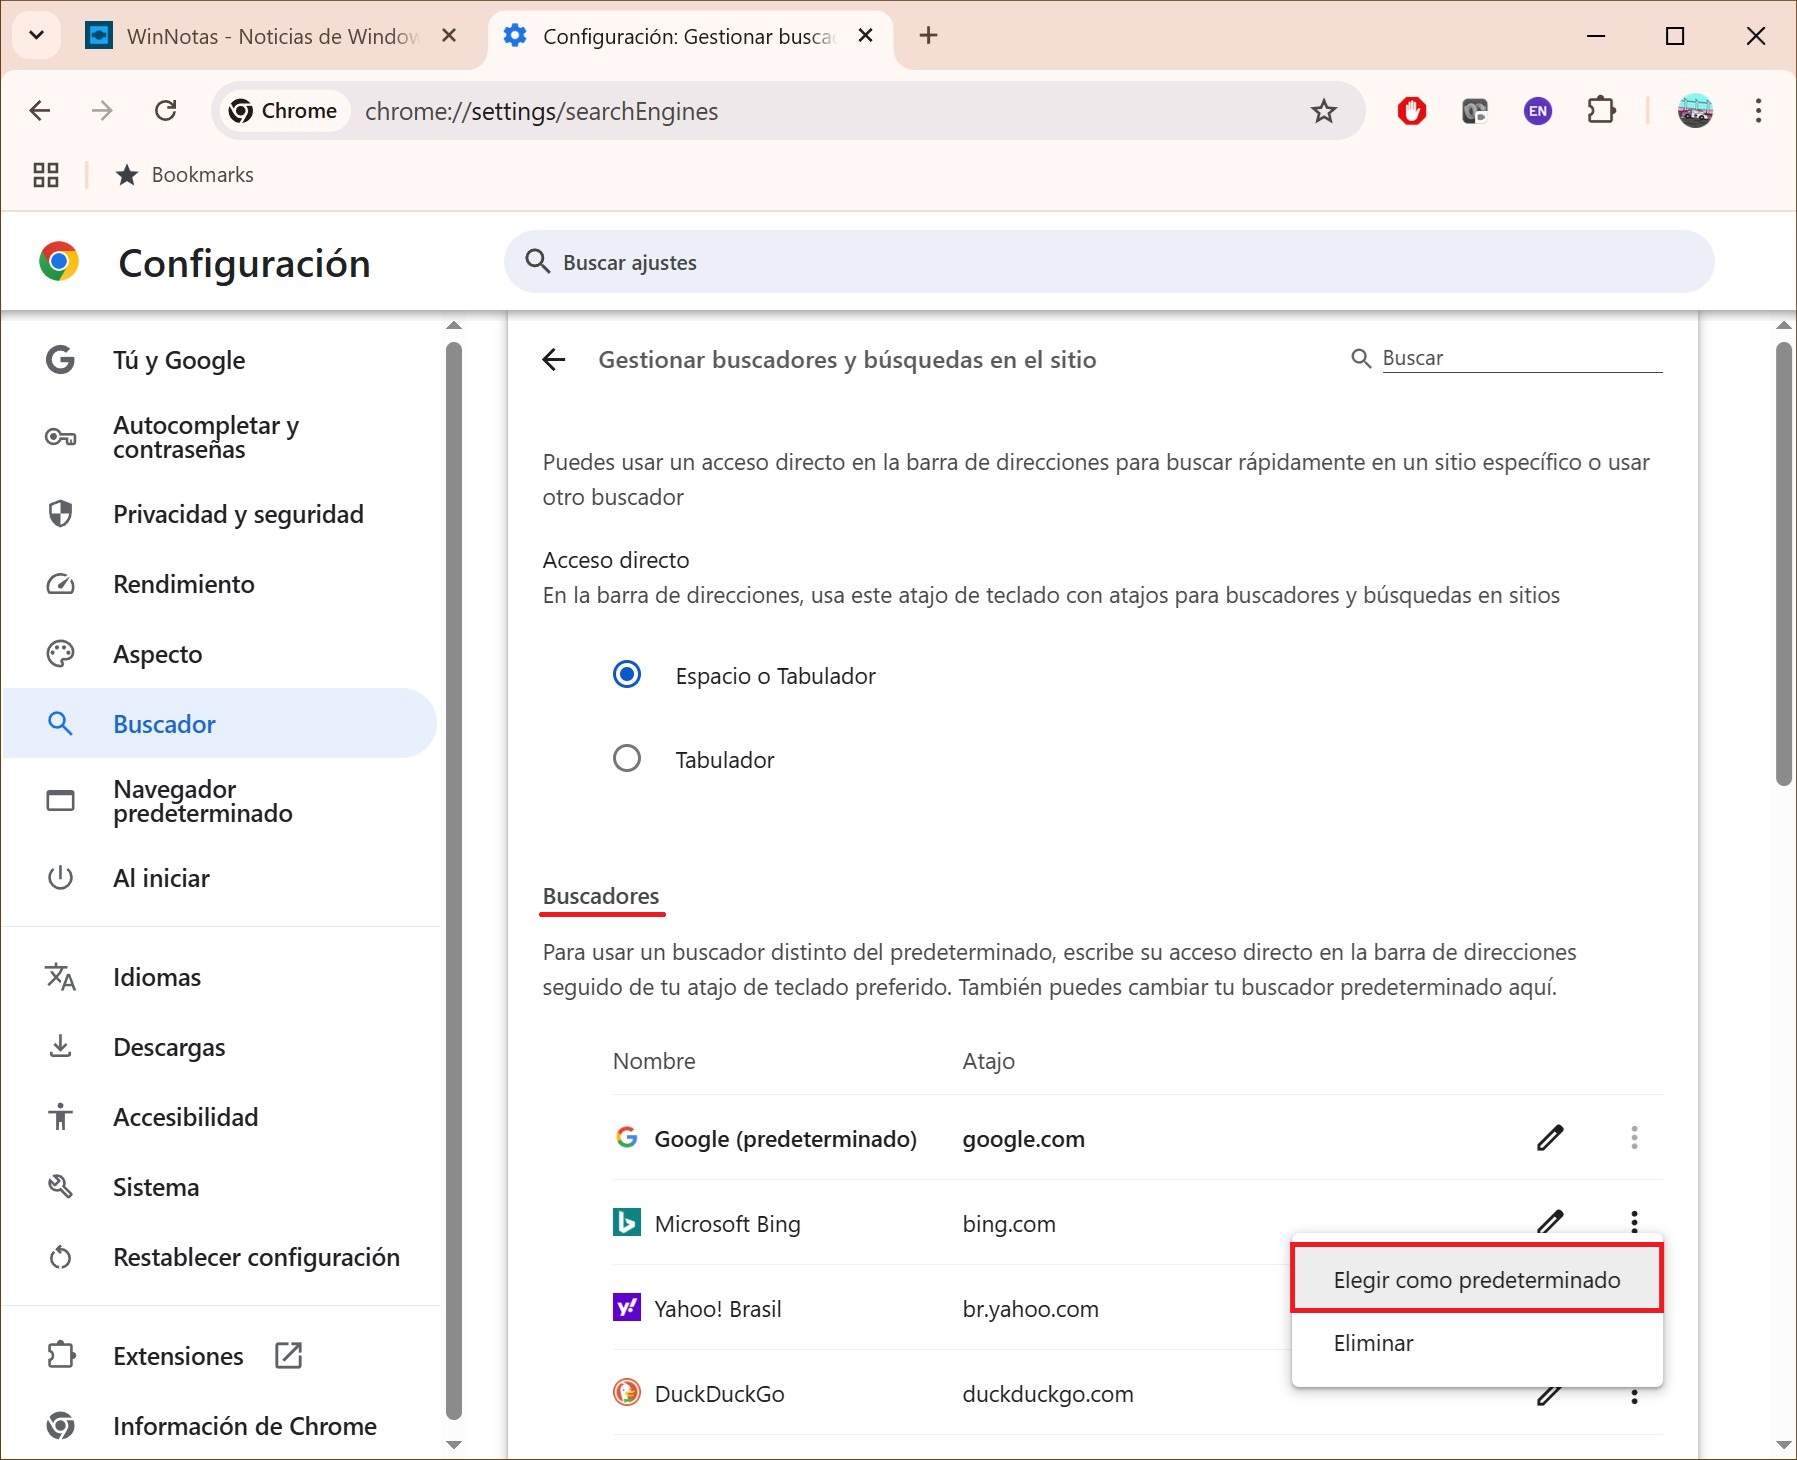Open more actions for Microsoft Bing

pos(1634,1221)
